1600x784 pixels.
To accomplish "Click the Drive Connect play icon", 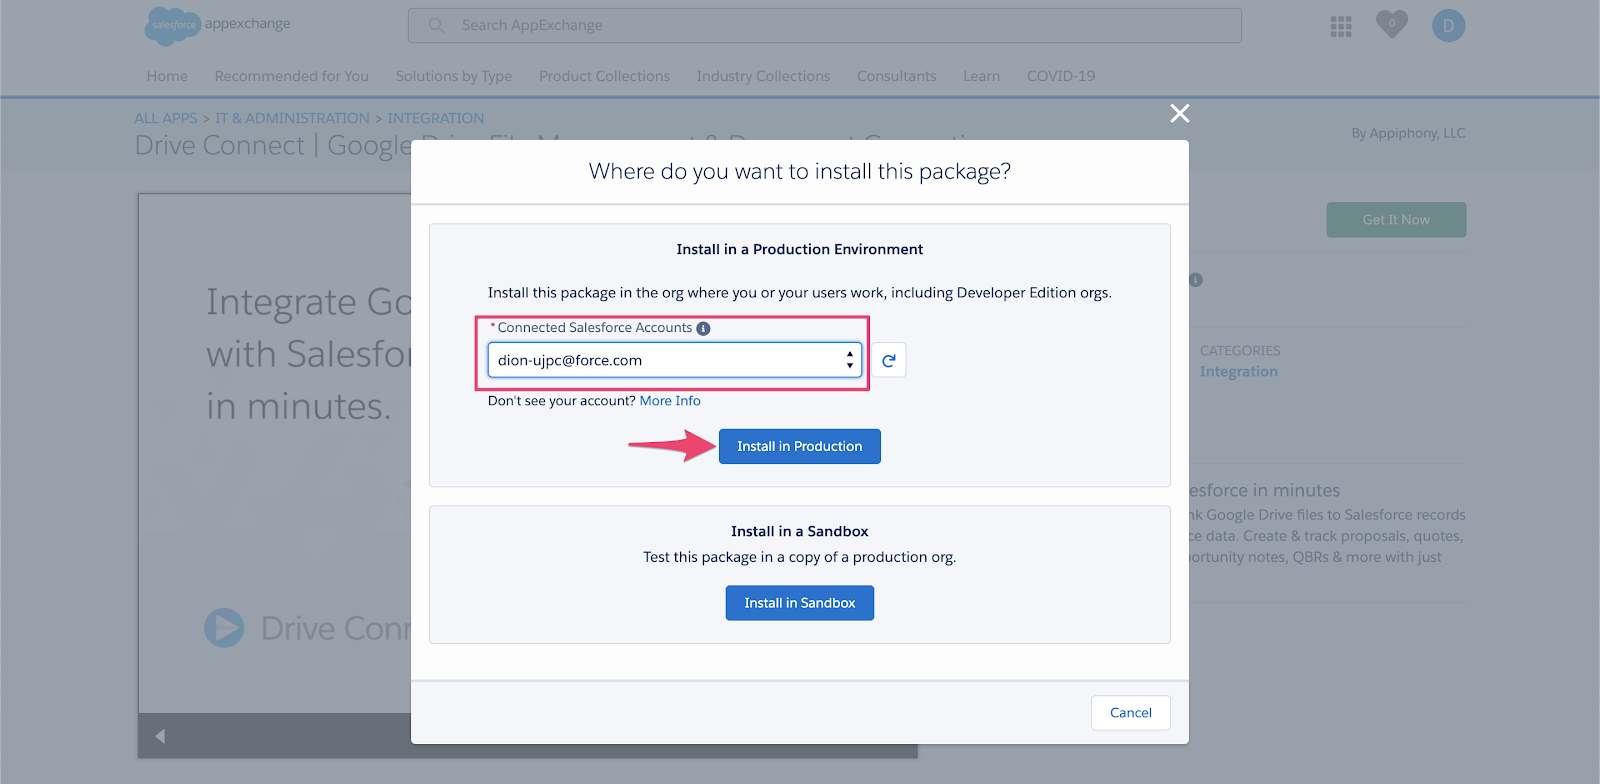I will 224,628.
